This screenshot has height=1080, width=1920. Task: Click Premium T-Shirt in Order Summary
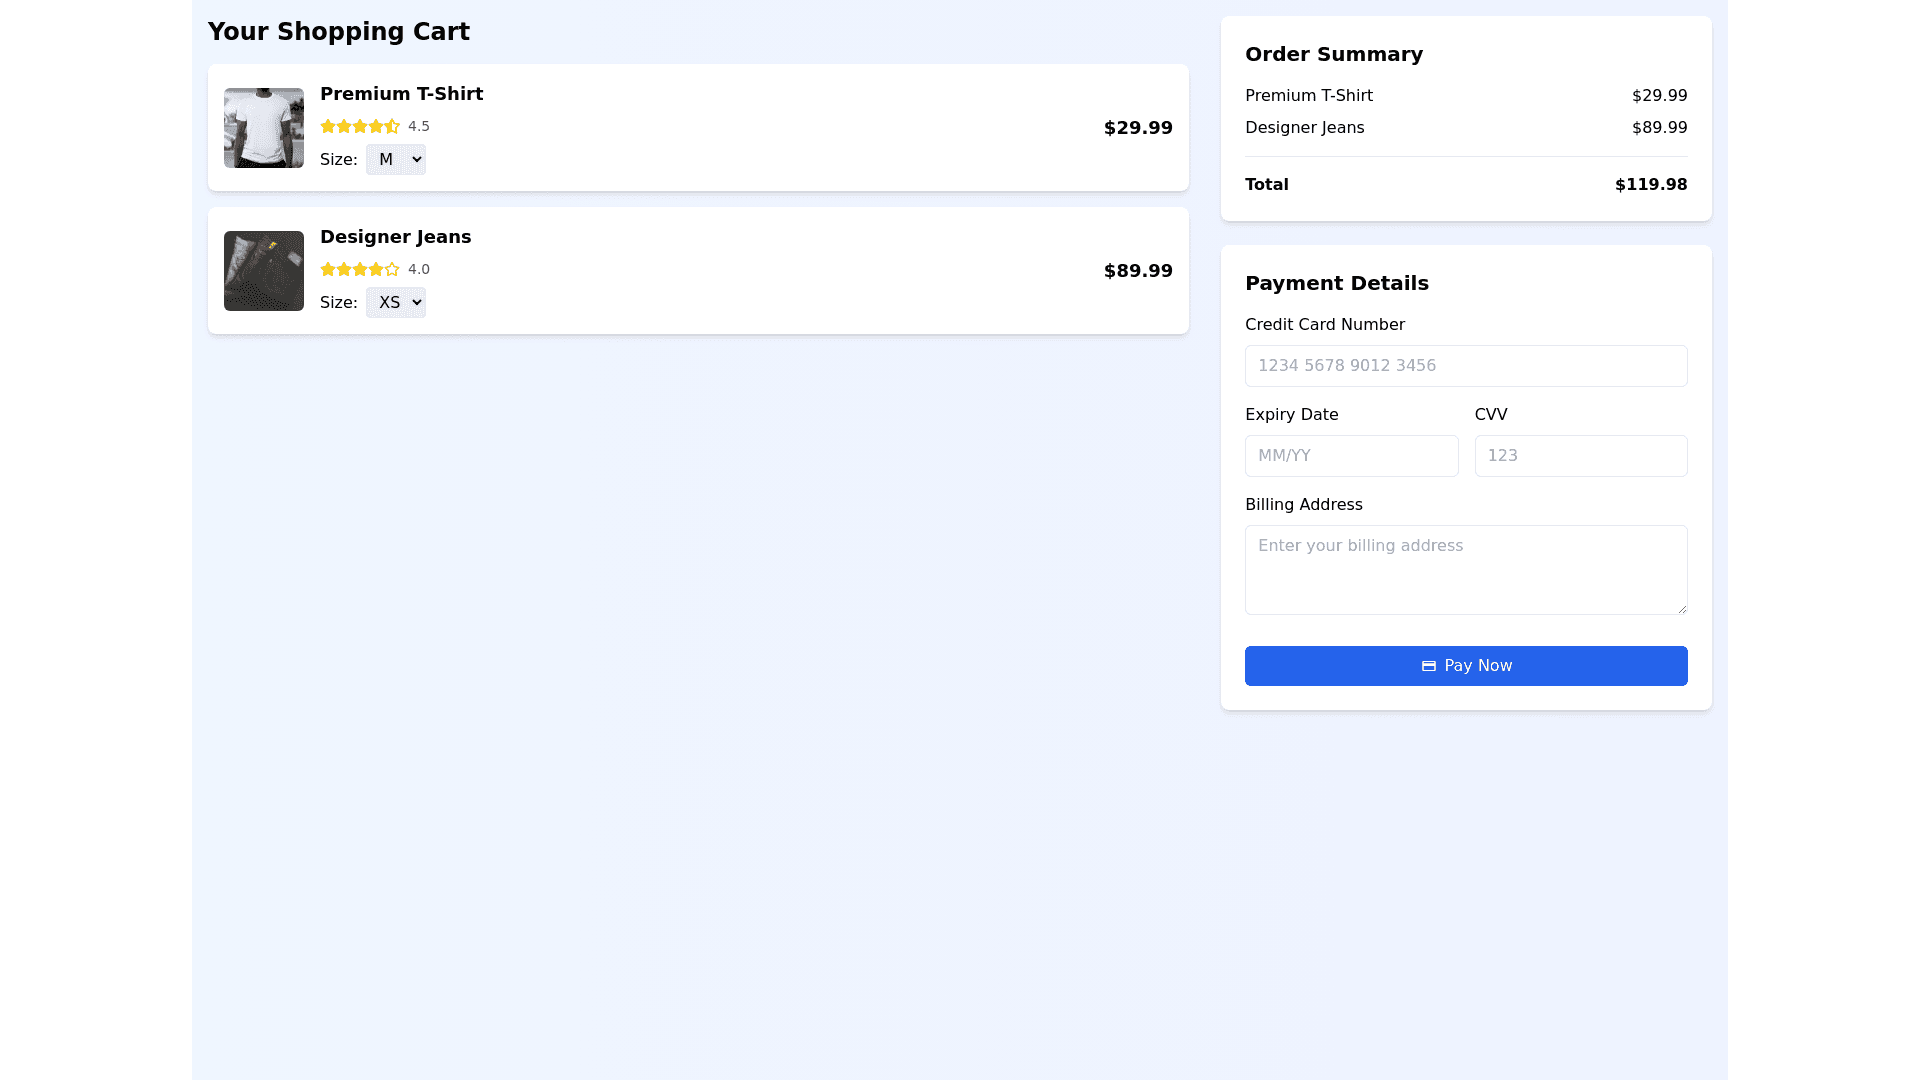(1308, 96)
